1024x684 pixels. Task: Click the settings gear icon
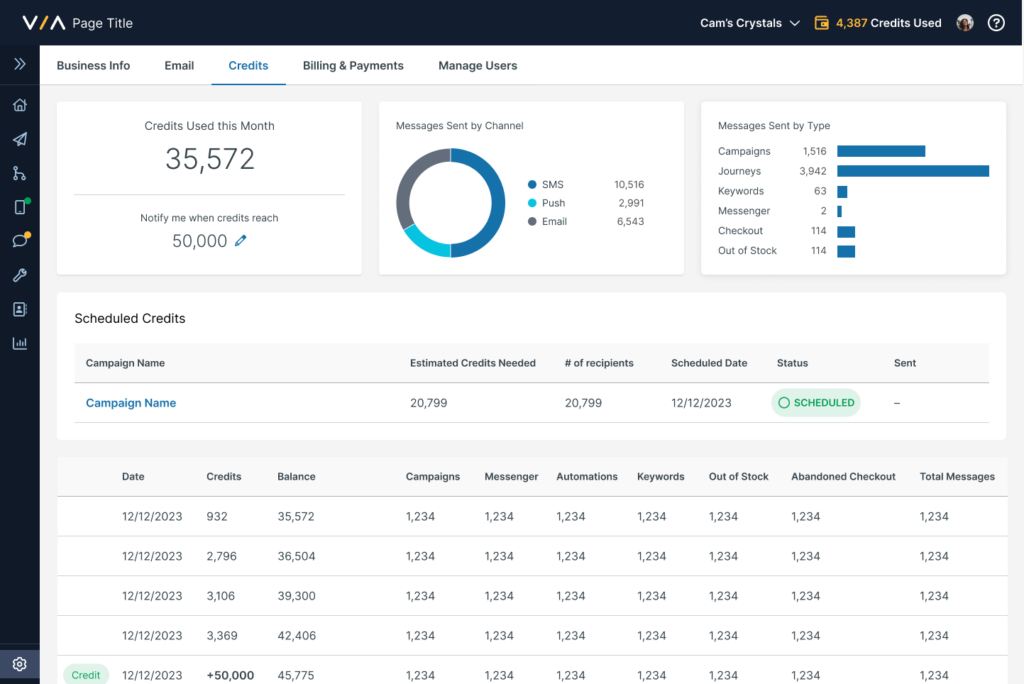click(19, 664)
